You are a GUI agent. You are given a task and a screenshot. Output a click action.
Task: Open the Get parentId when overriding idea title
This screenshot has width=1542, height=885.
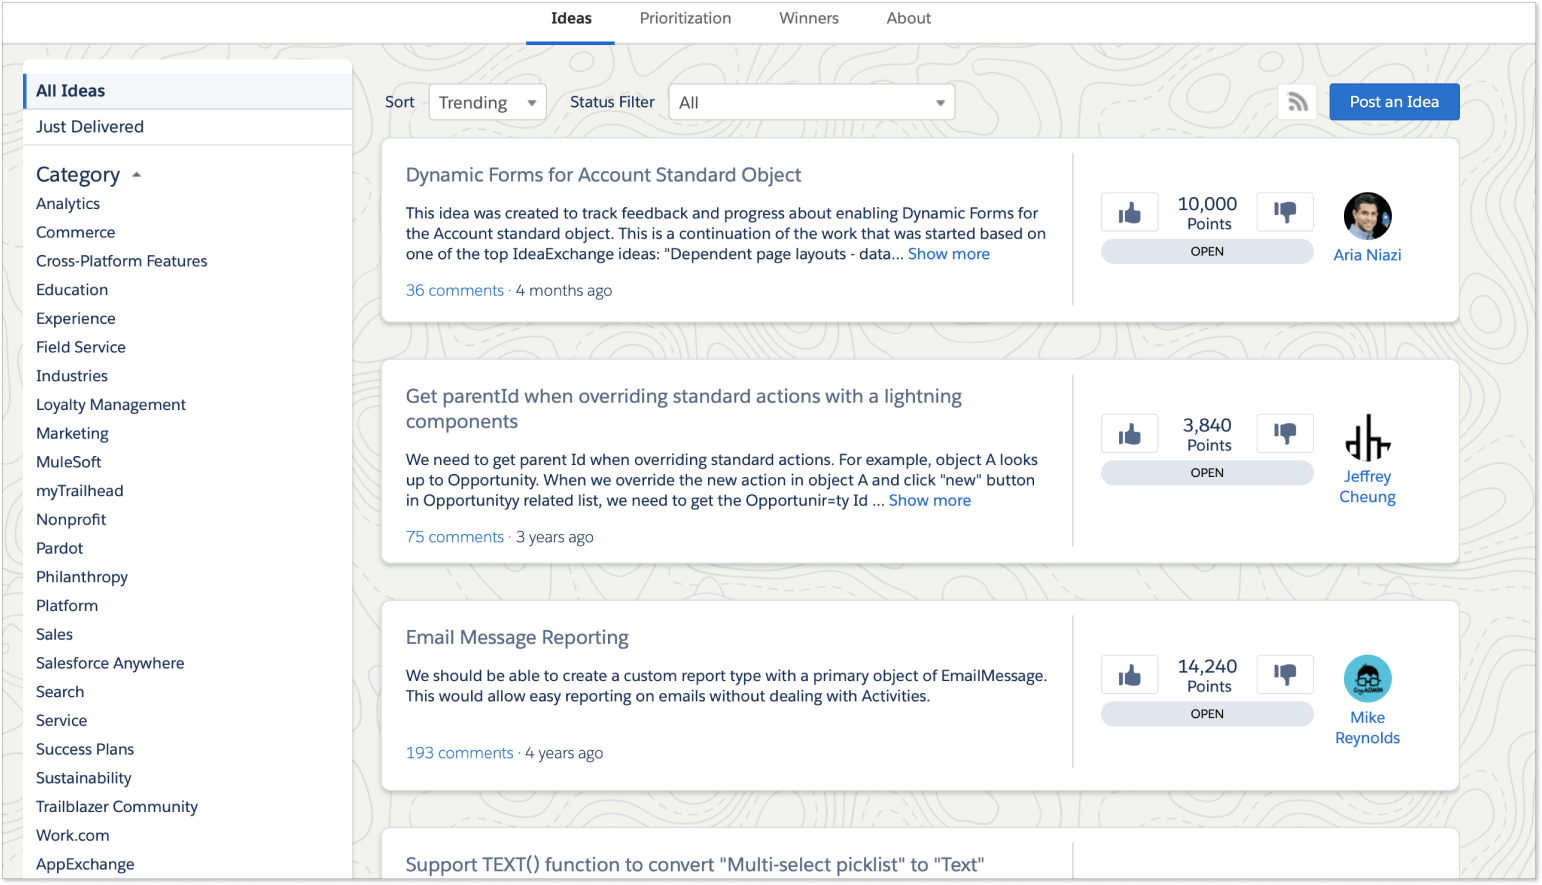pyautogui.click(x=683, y=408)
